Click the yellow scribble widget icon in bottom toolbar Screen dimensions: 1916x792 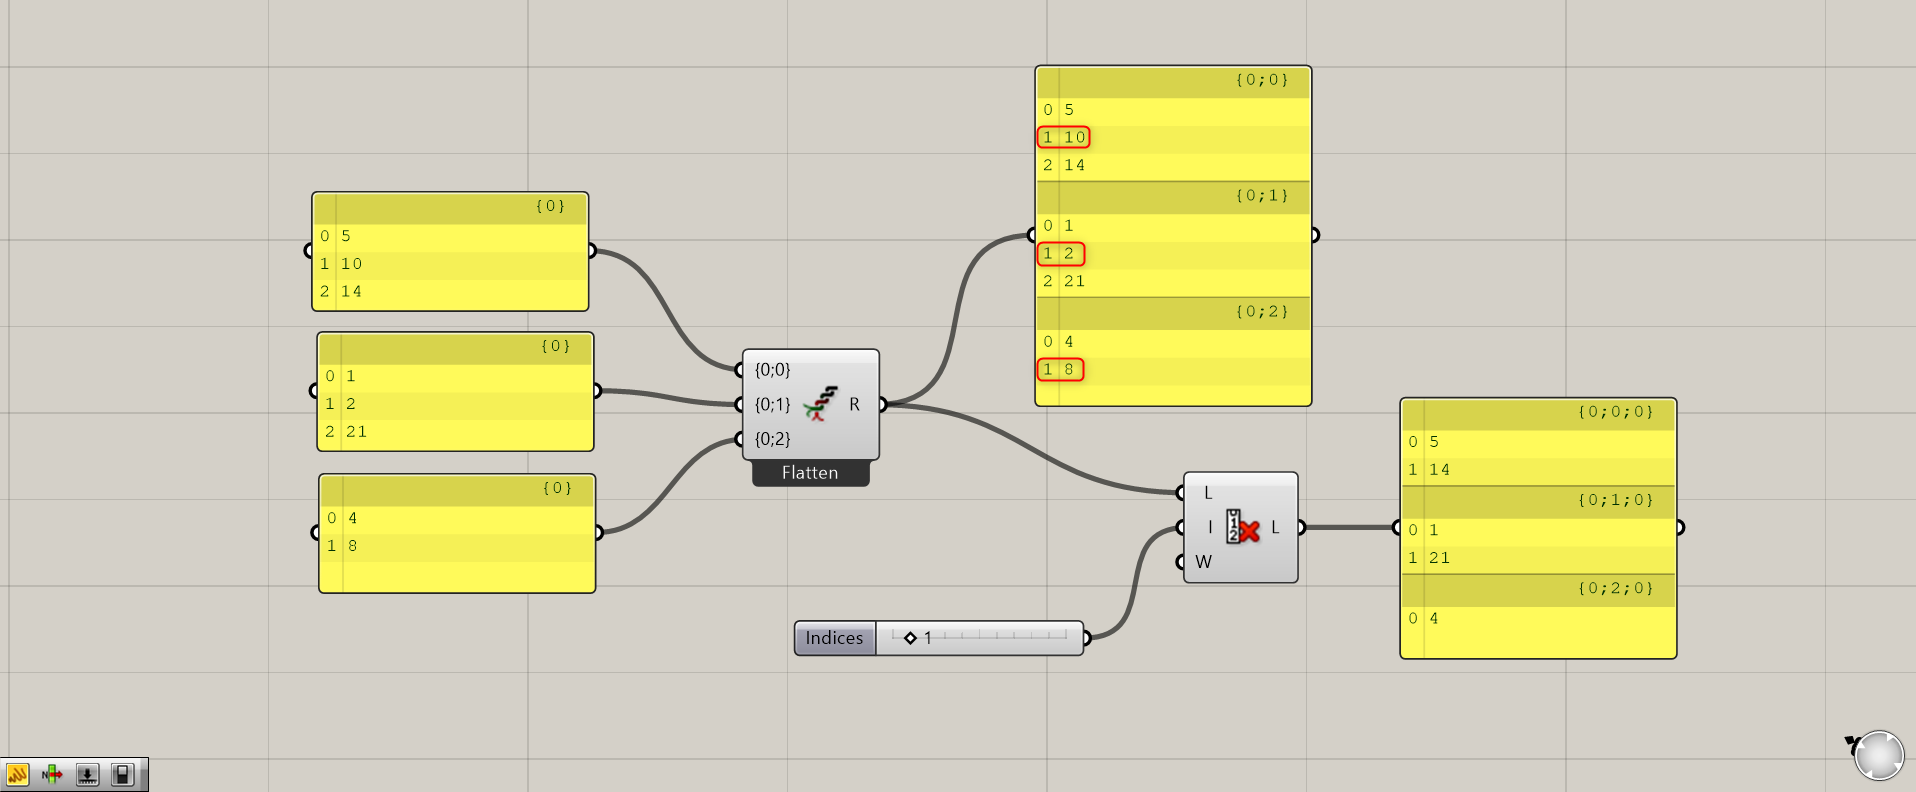click(x=17, y=775)
